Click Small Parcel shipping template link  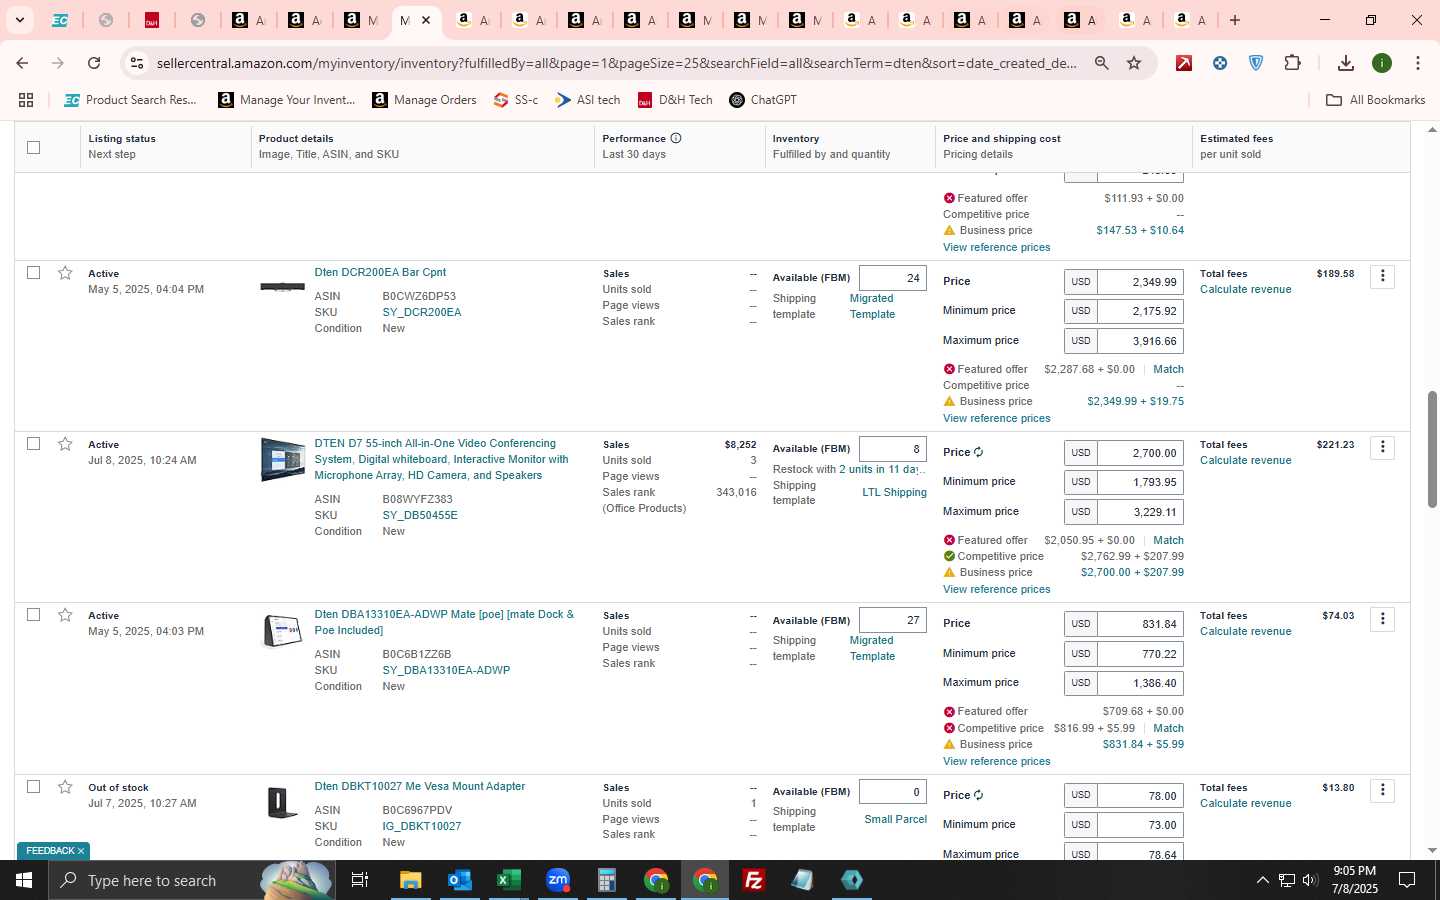(x=895, y=819)
